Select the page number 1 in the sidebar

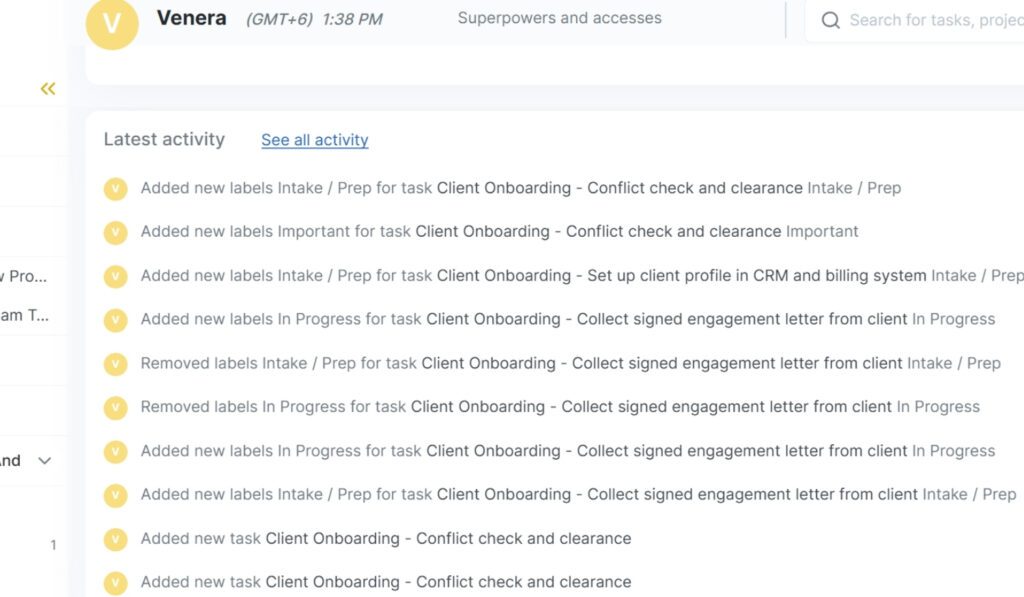[x=53, y=545]
